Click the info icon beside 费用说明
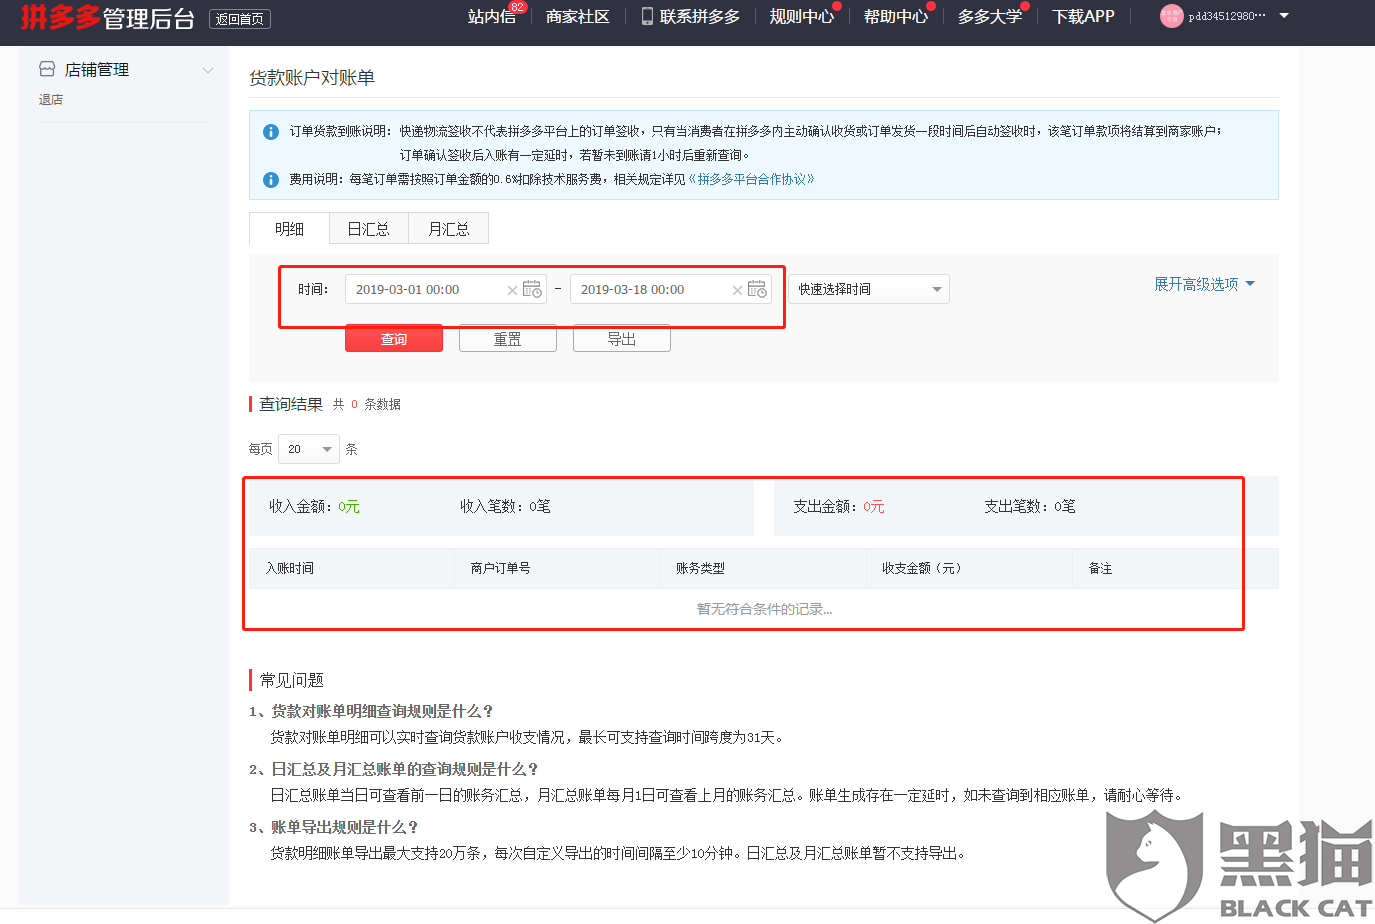1375x924 pixels. 270,180
